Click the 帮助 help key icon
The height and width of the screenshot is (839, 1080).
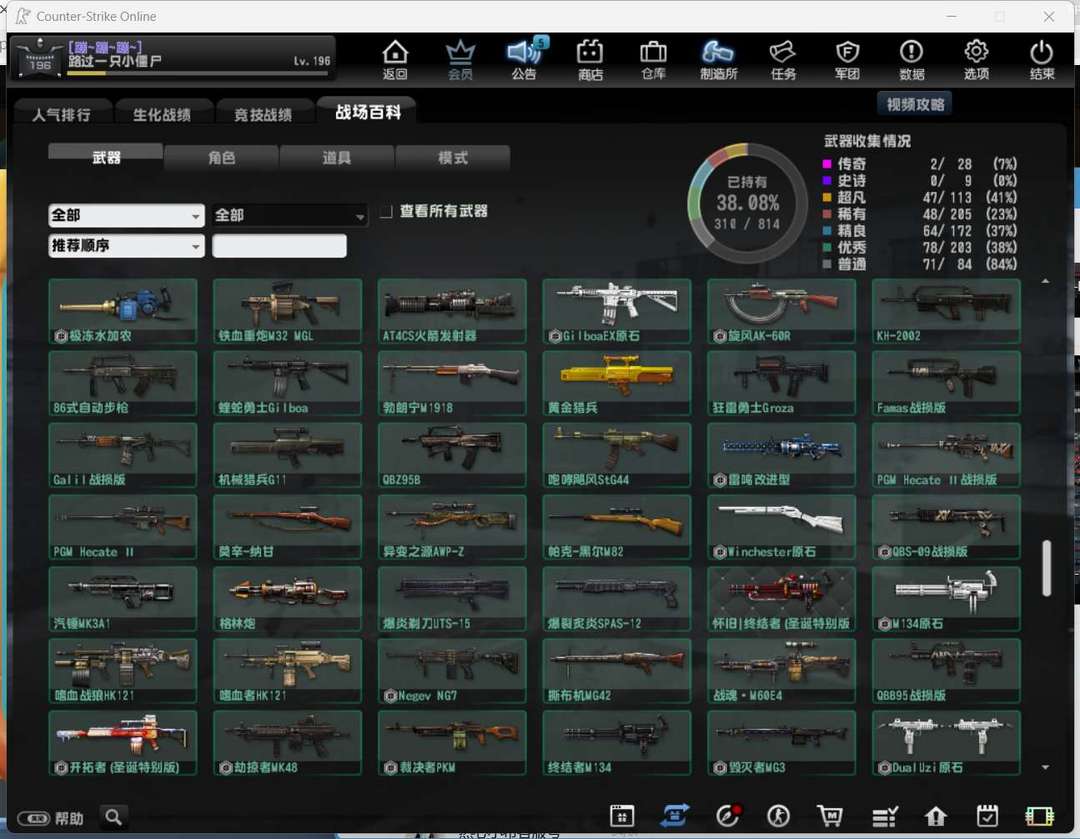[34, 818]
